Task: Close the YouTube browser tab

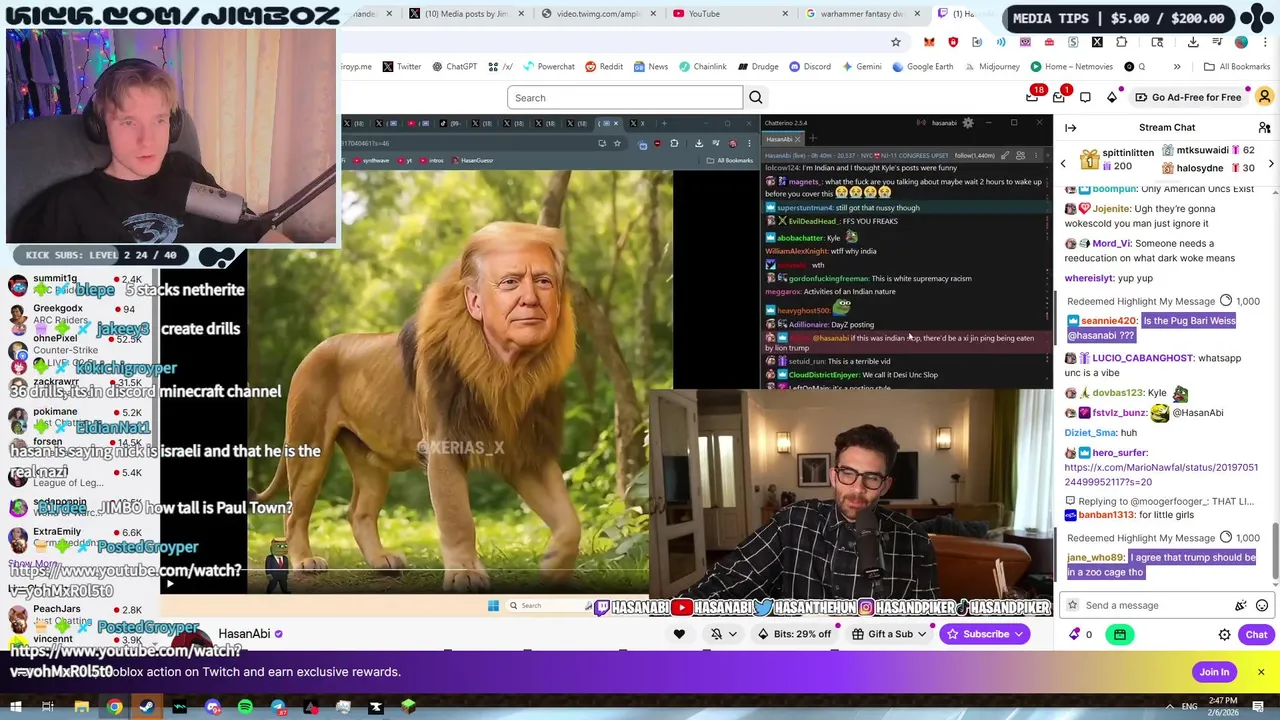Action: click(785, 14)
